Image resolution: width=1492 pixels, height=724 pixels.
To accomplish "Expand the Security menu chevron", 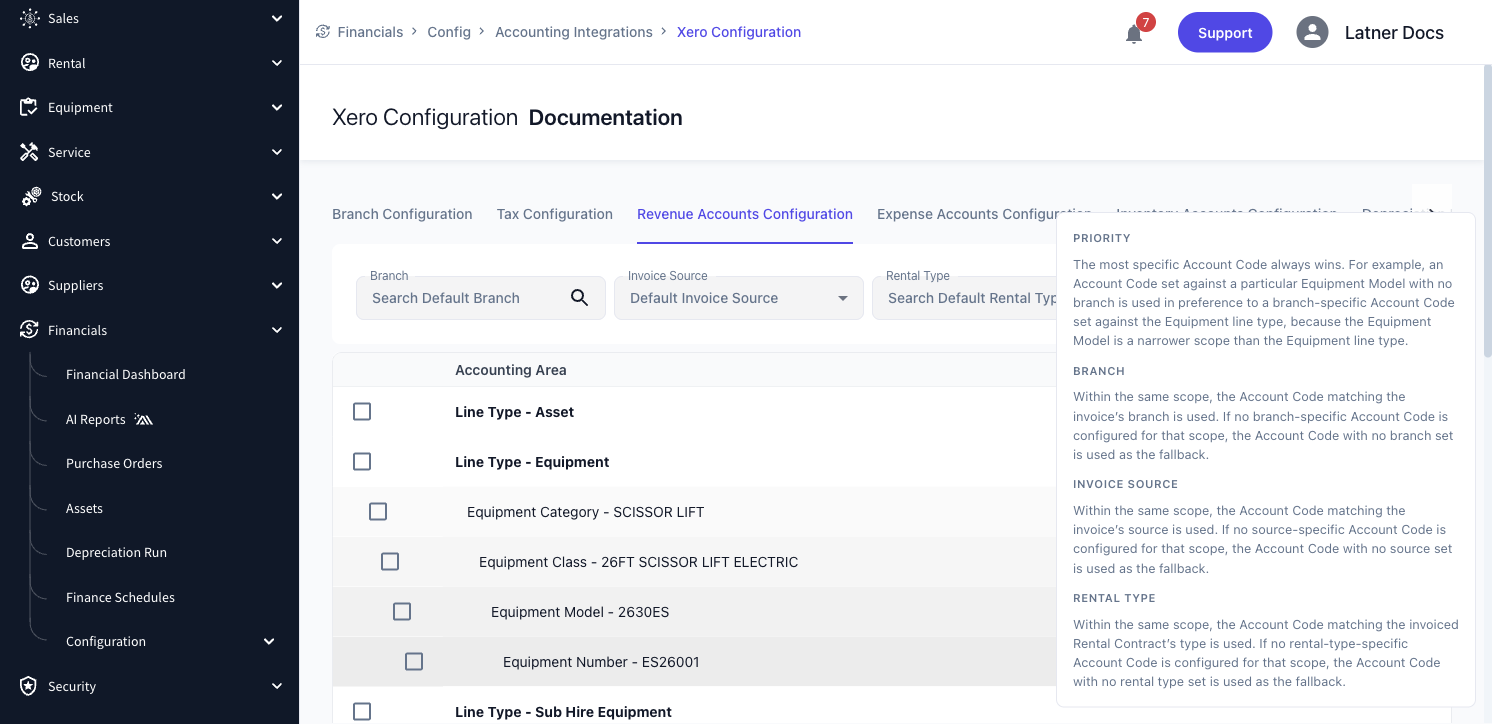I will [277, 686].
